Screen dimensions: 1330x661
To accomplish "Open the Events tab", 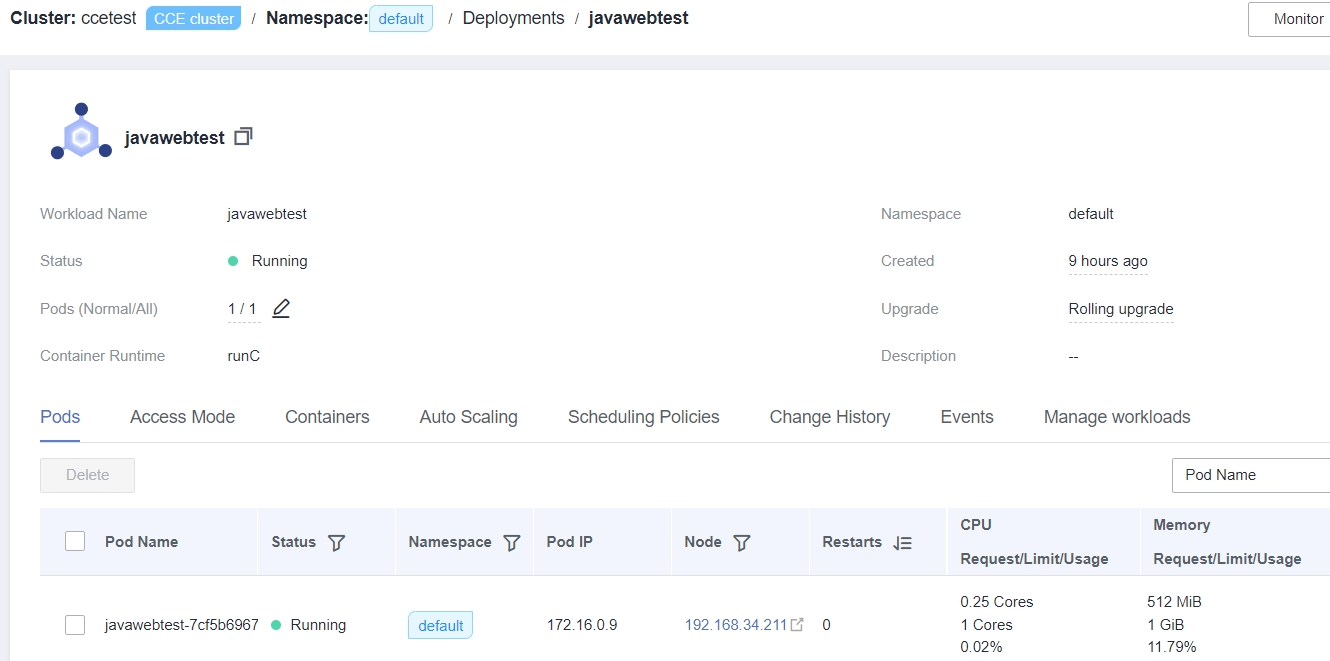I will tap(966, 417).
